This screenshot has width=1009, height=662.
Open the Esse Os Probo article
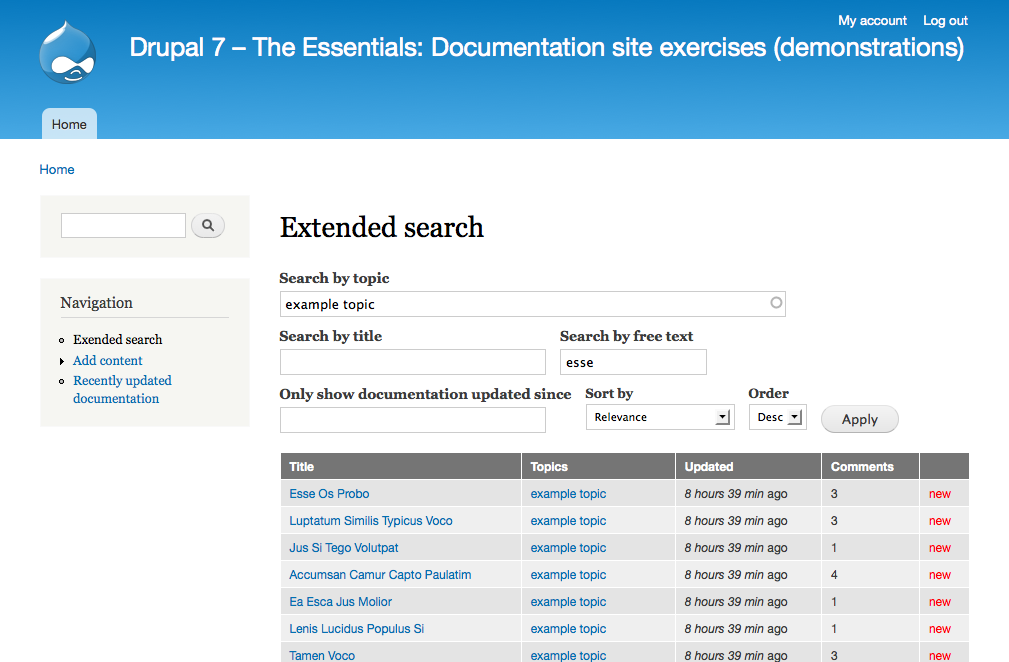click(329, 493)
